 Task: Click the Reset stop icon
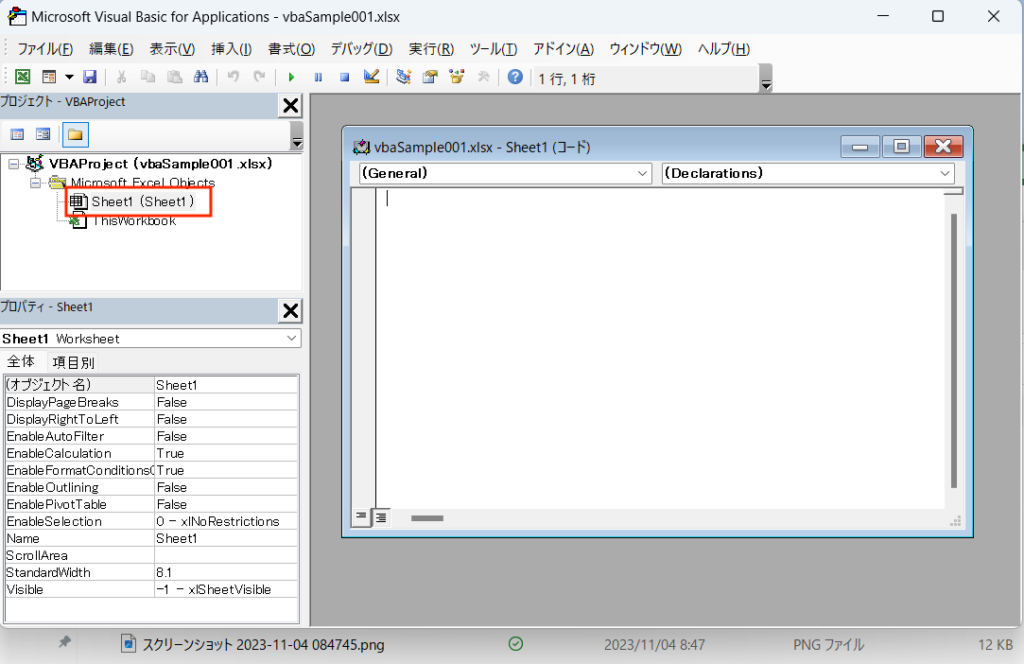pos(345,77)
